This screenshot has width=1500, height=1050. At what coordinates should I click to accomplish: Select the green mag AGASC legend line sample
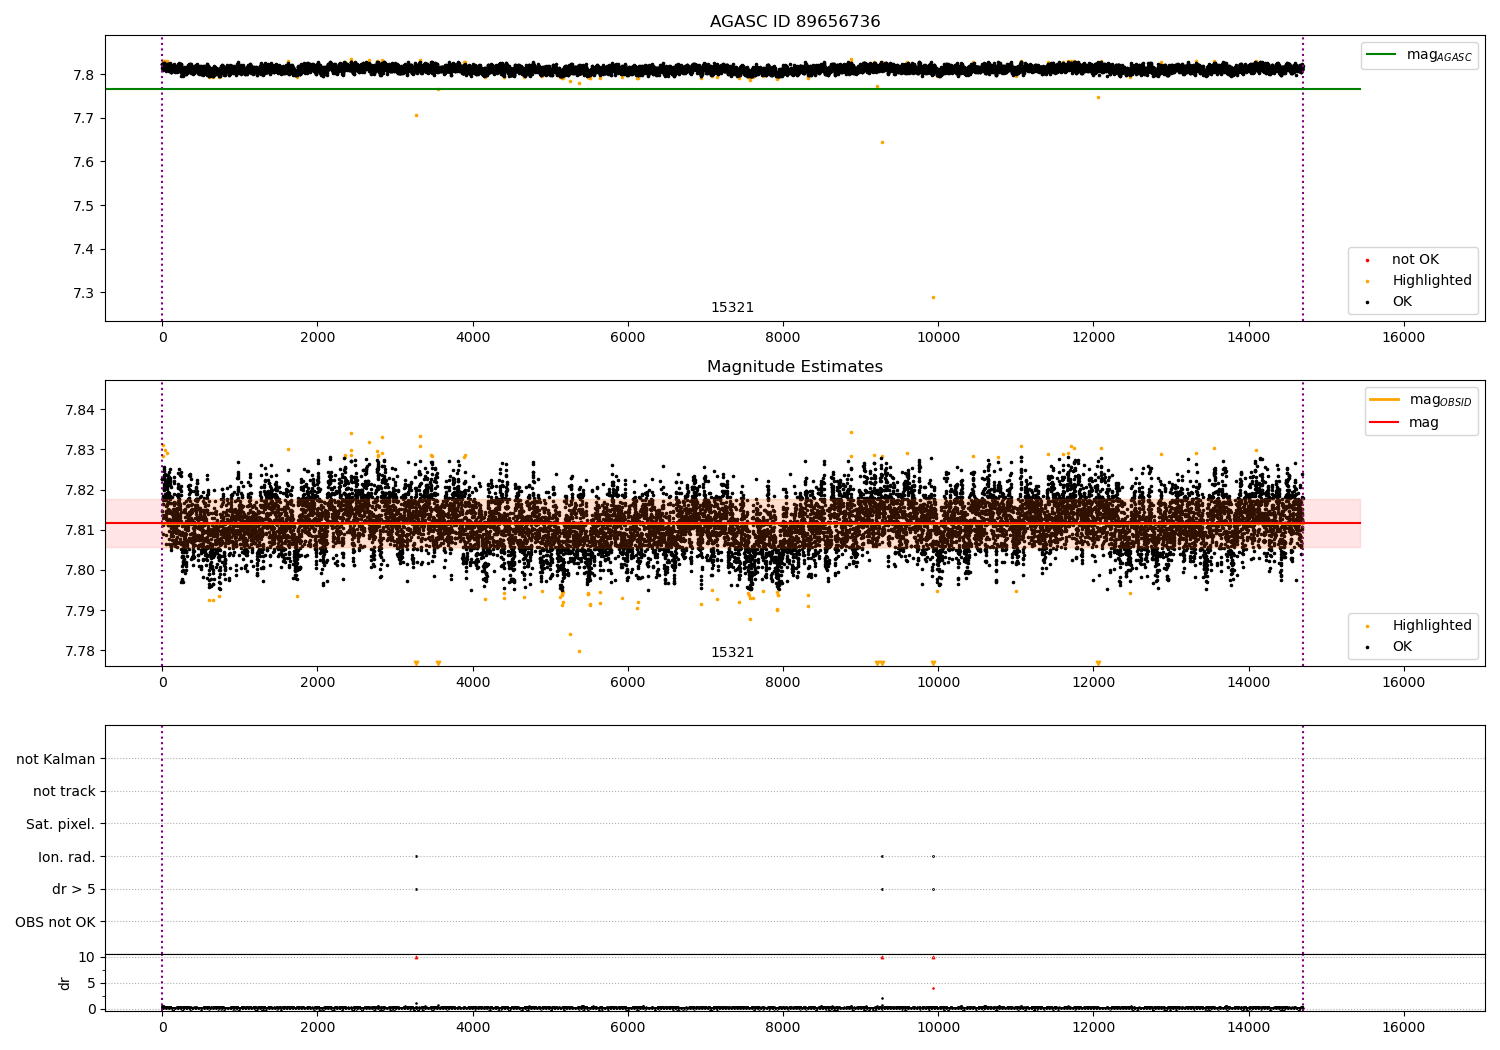1382,55
